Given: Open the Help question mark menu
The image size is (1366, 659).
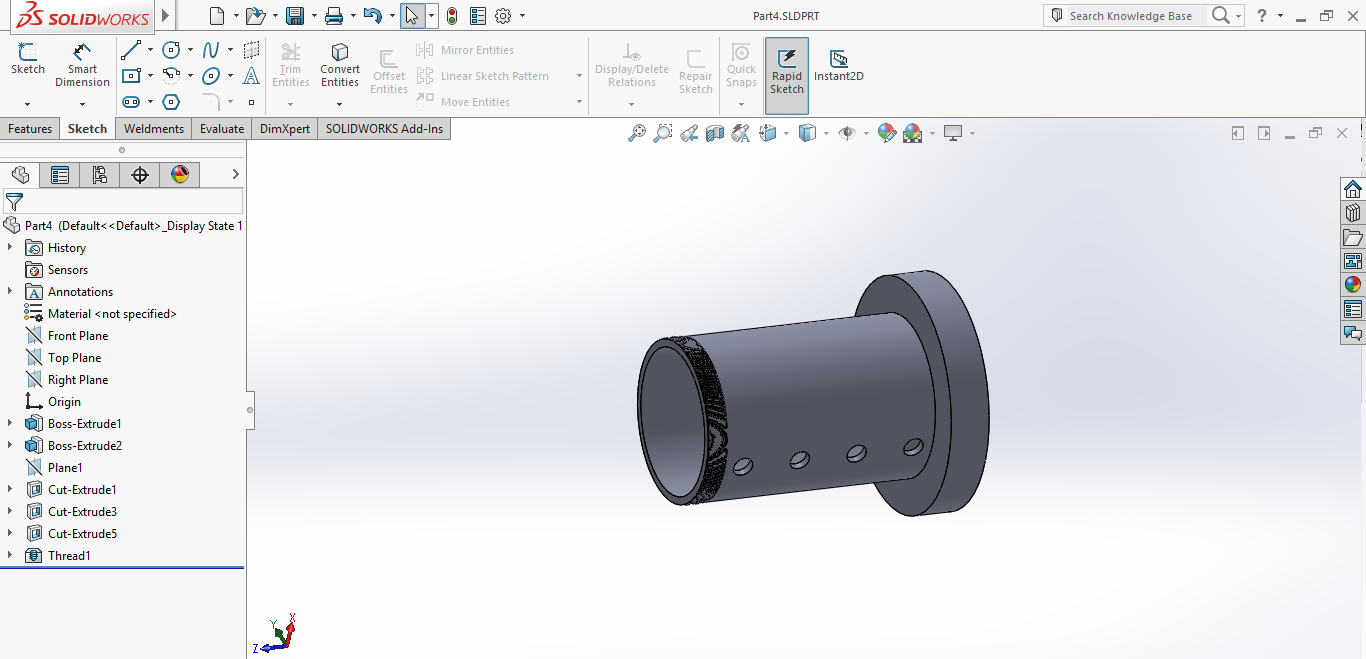Looking at the screenshot, I should click(x=1262, y=16).
